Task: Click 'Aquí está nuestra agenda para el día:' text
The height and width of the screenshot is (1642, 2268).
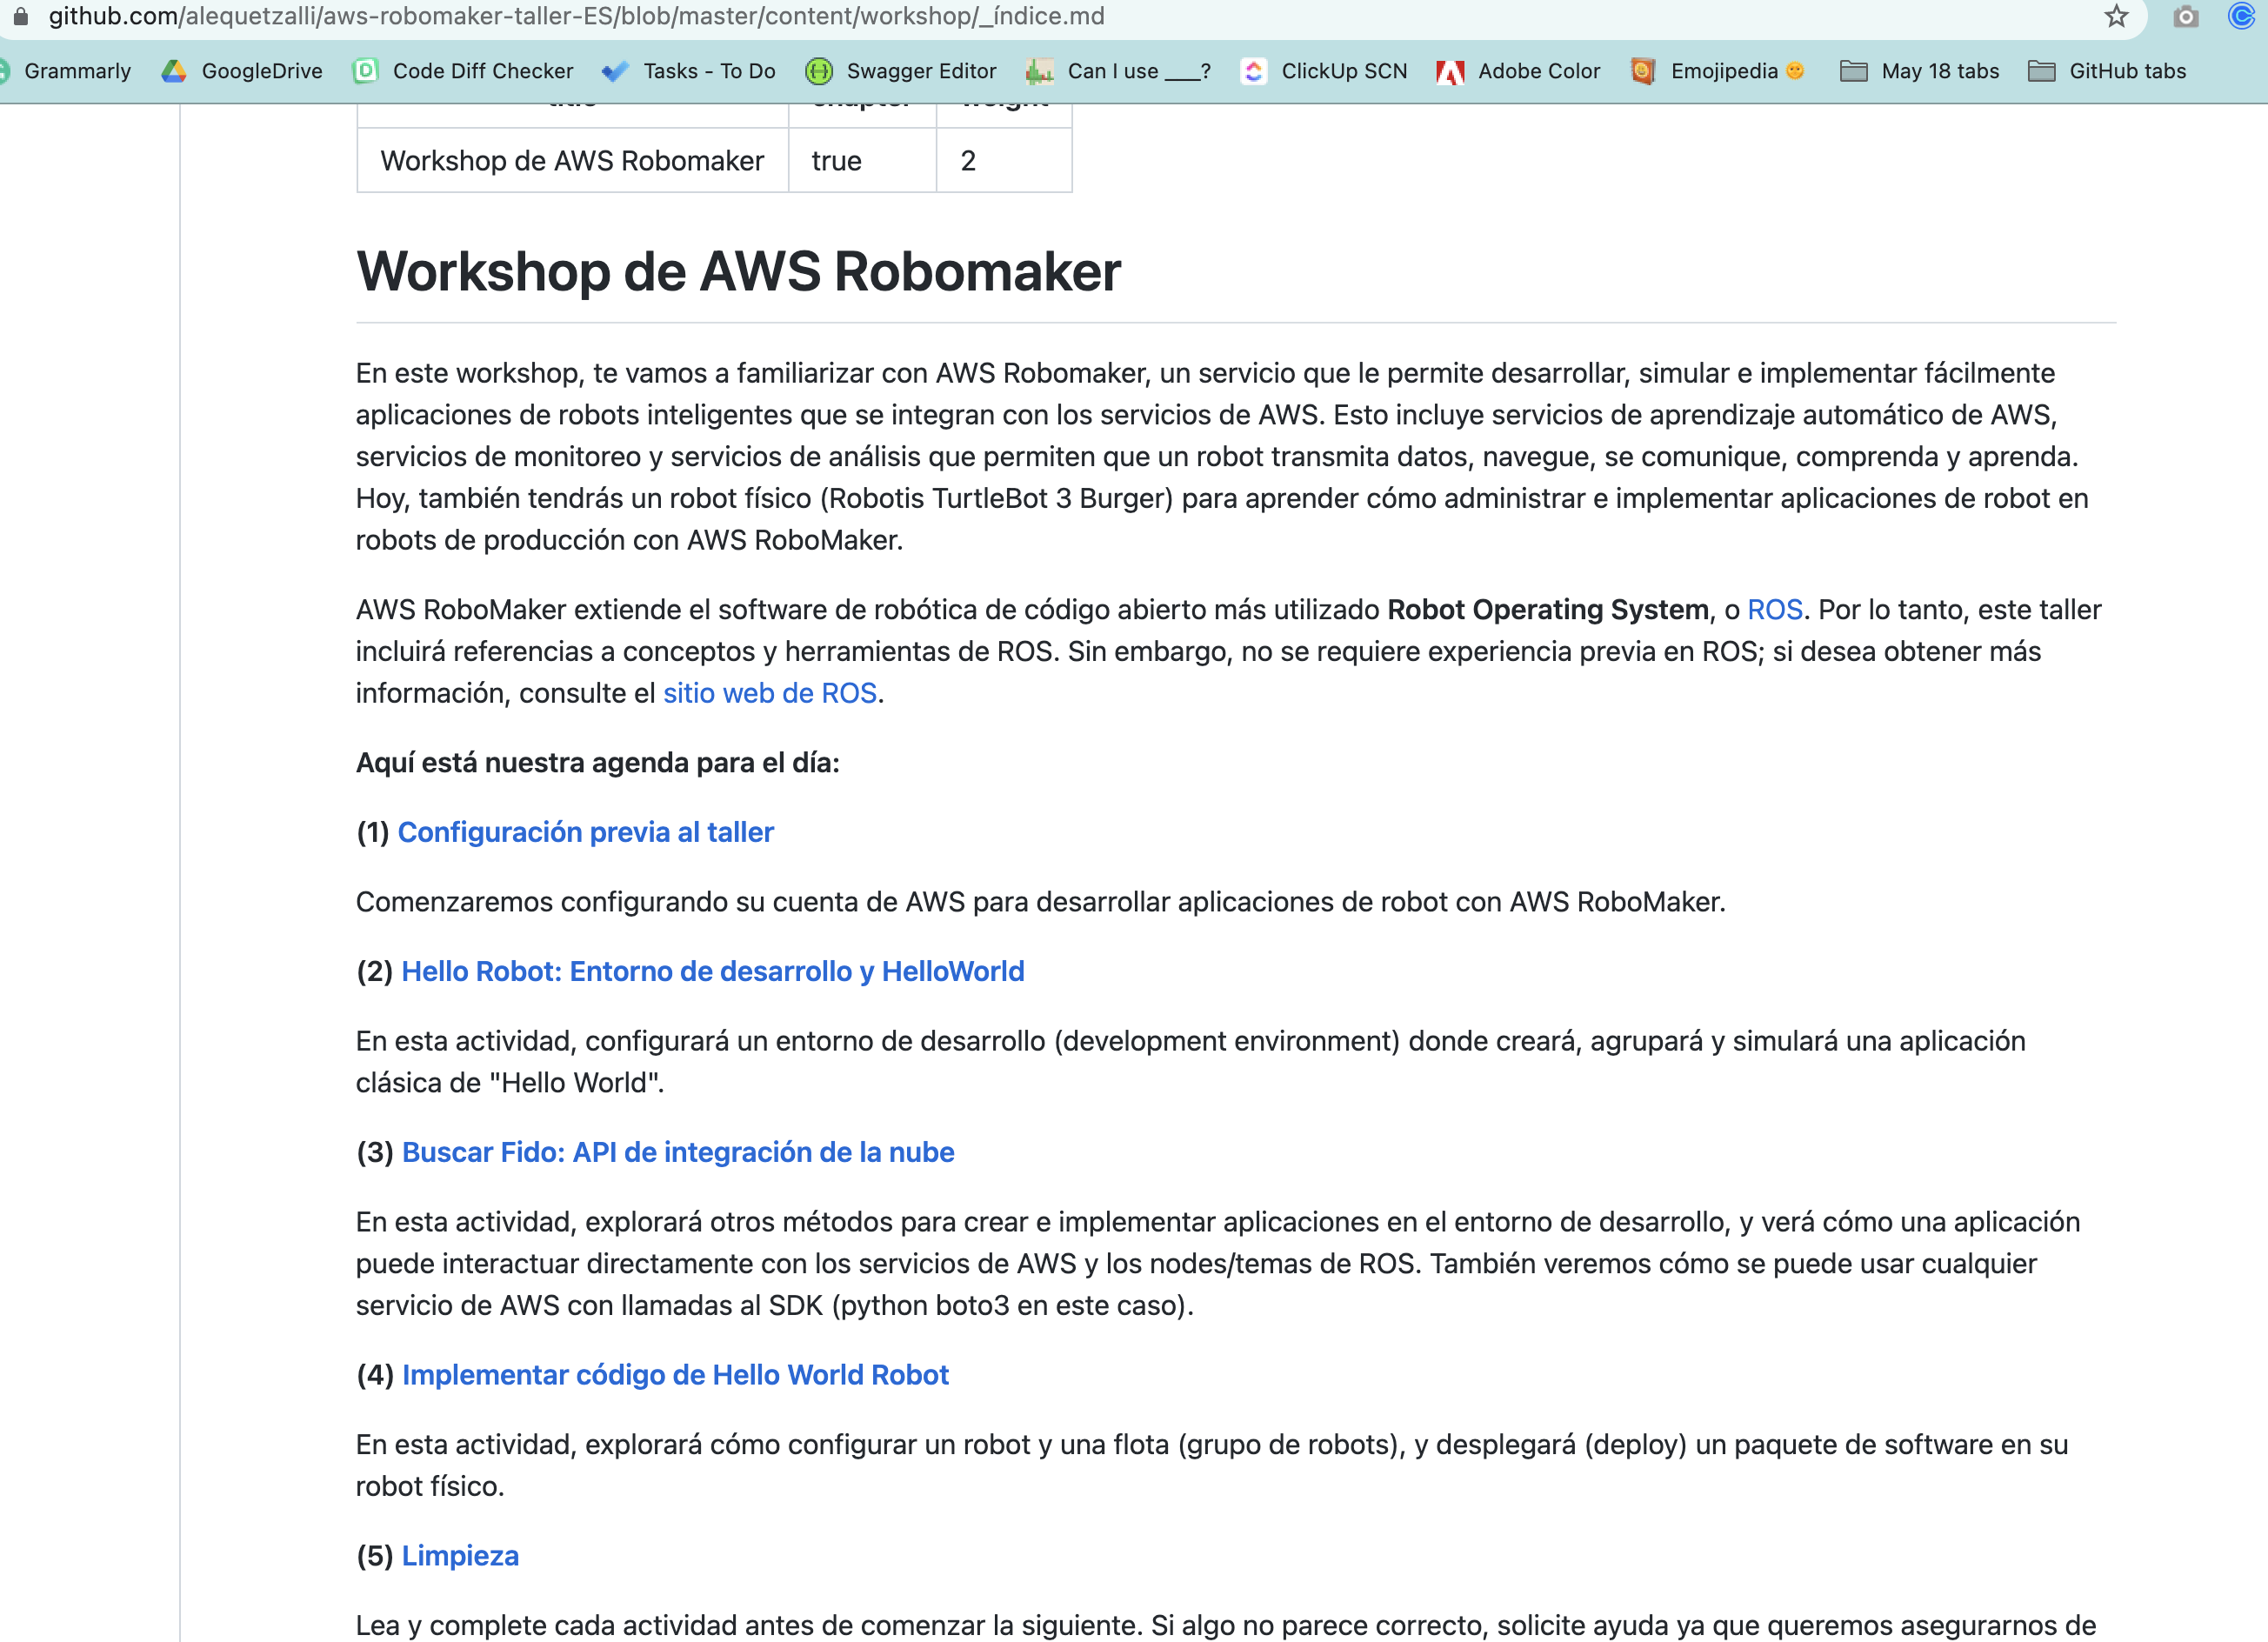Action: pos(598,763)
